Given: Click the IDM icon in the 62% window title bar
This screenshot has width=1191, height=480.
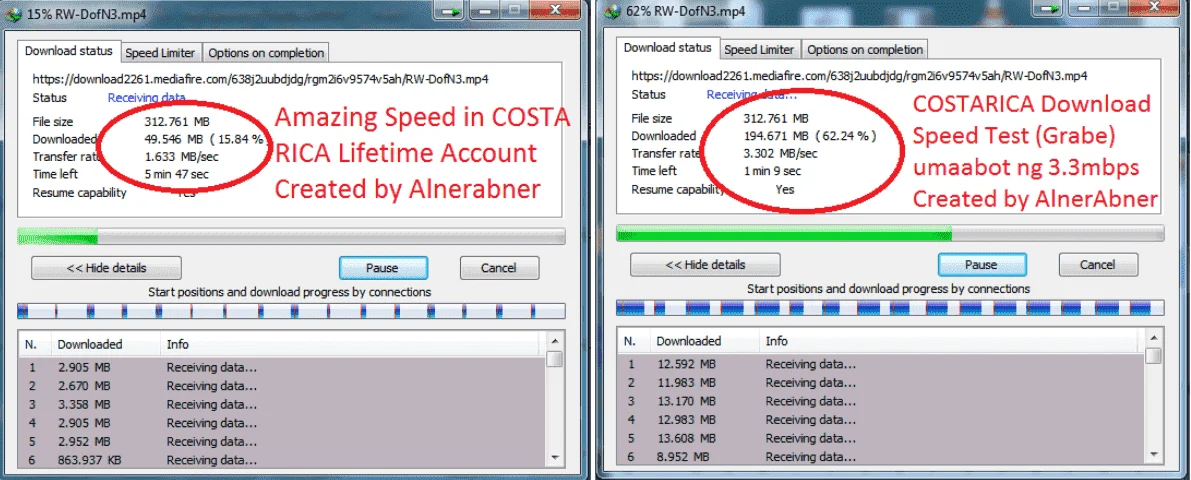Looking at the screenshot, I should click(x=612, y=11).
